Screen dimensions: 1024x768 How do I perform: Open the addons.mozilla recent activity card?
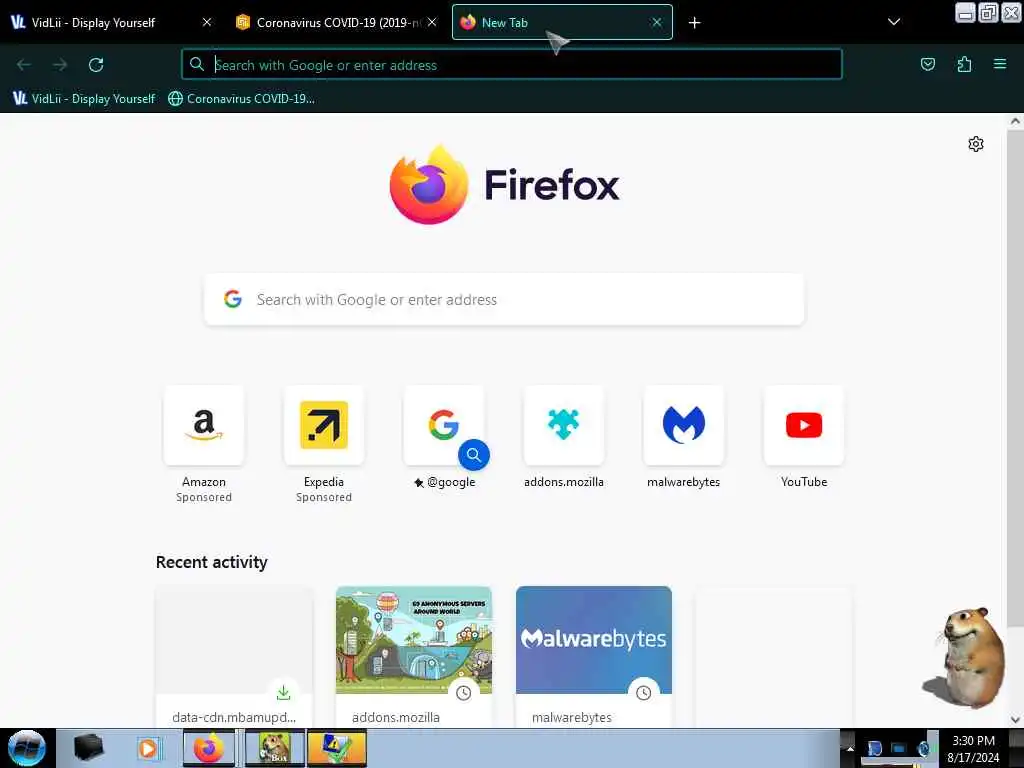[x=414, y=656]
